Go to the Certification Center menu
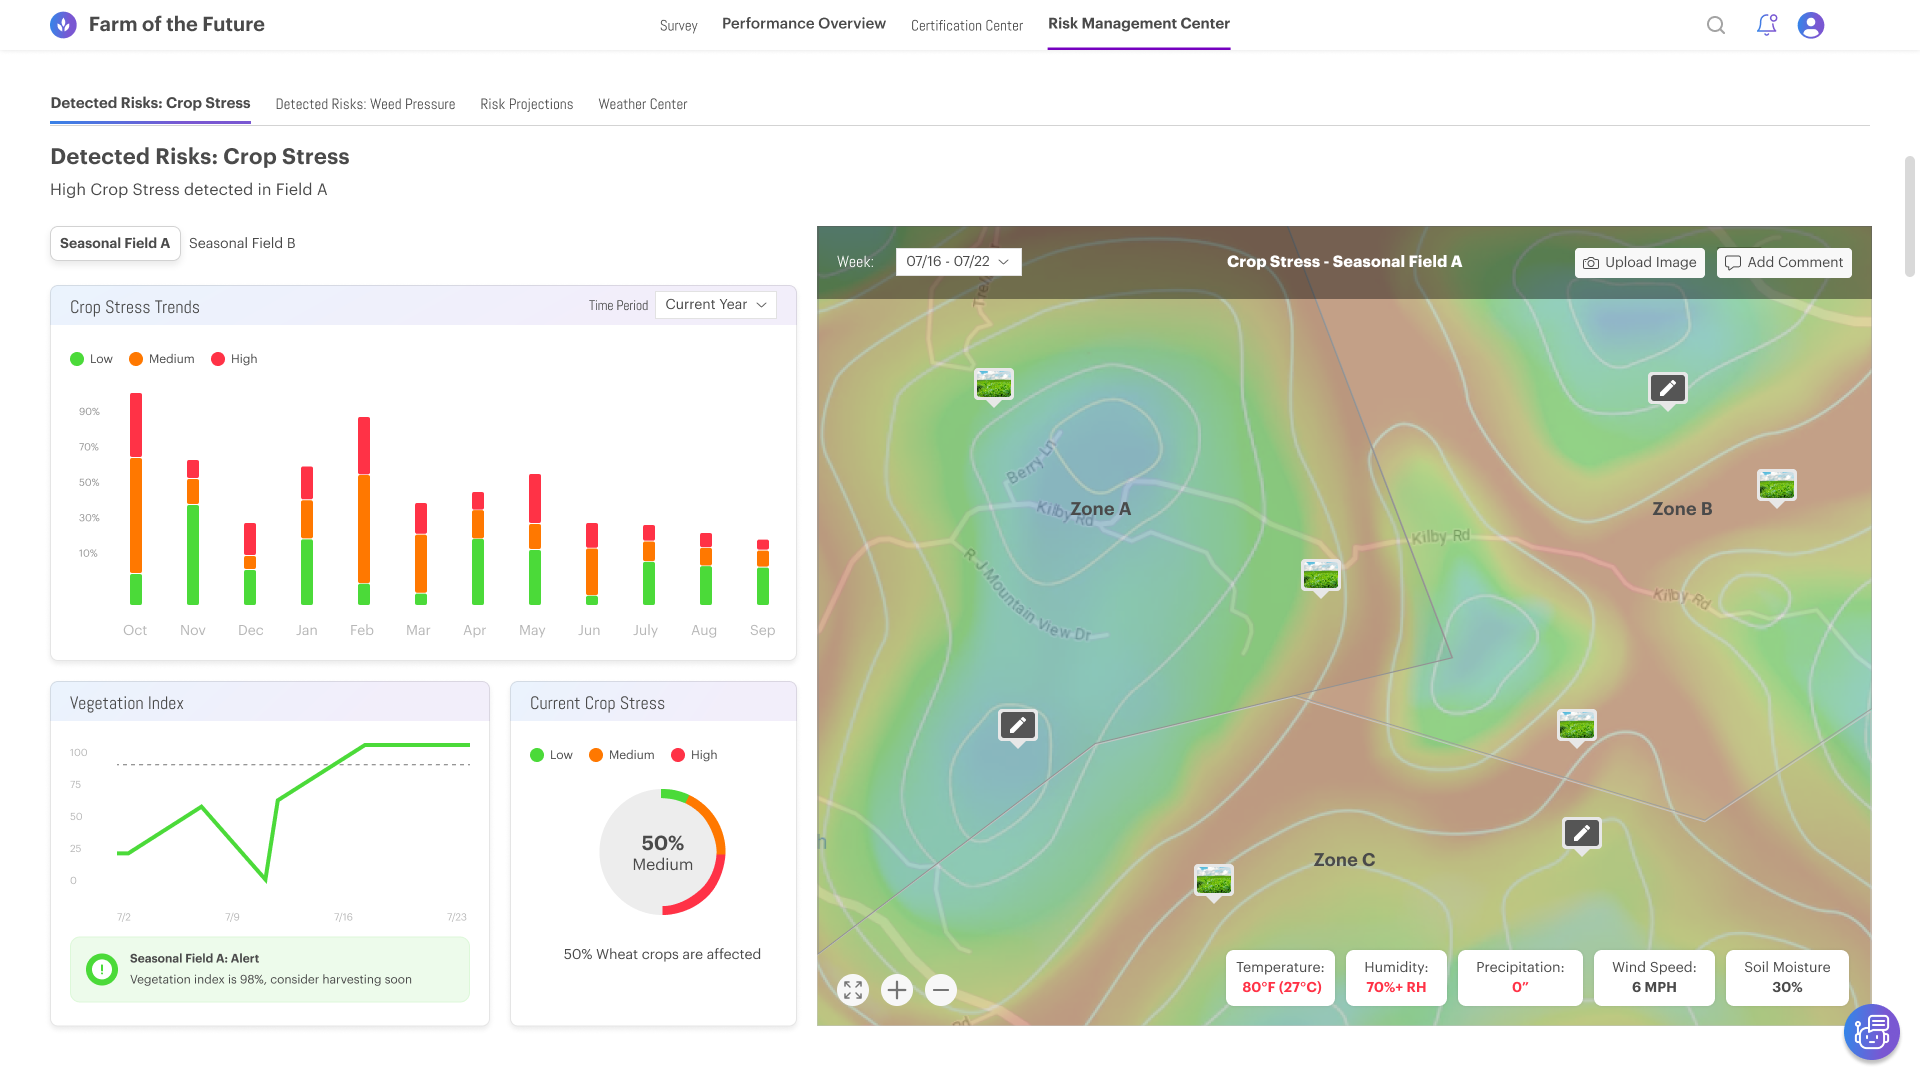1920x1080 pixels. tap(966, 26)
